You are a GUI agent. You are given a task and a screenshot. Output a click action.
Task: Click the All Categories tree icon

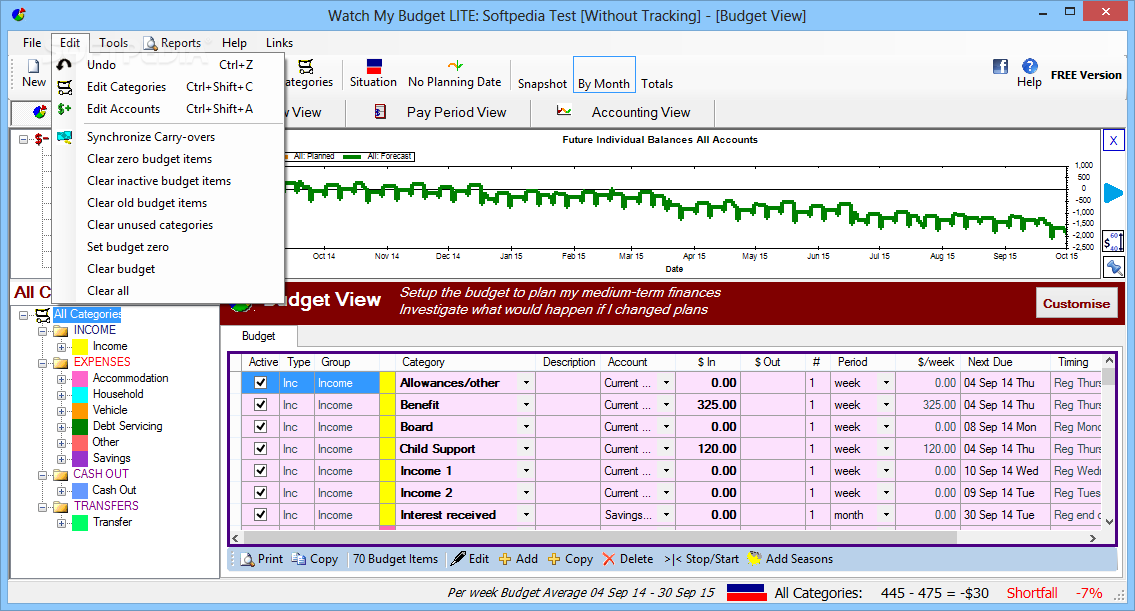[x=43, y=314]
